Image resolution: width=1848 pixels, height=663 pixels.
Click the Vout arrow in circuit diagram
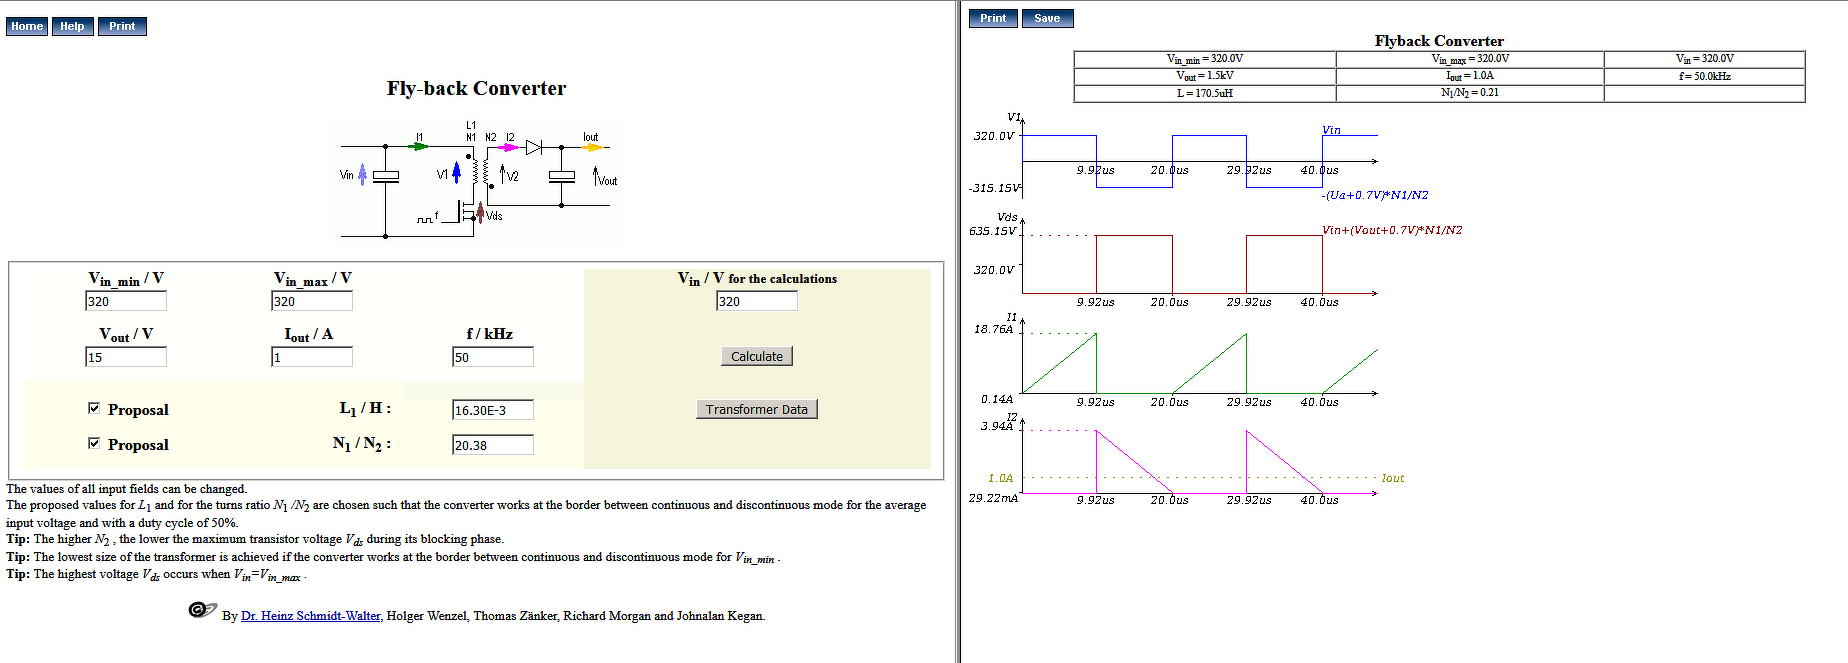(596, 176)
